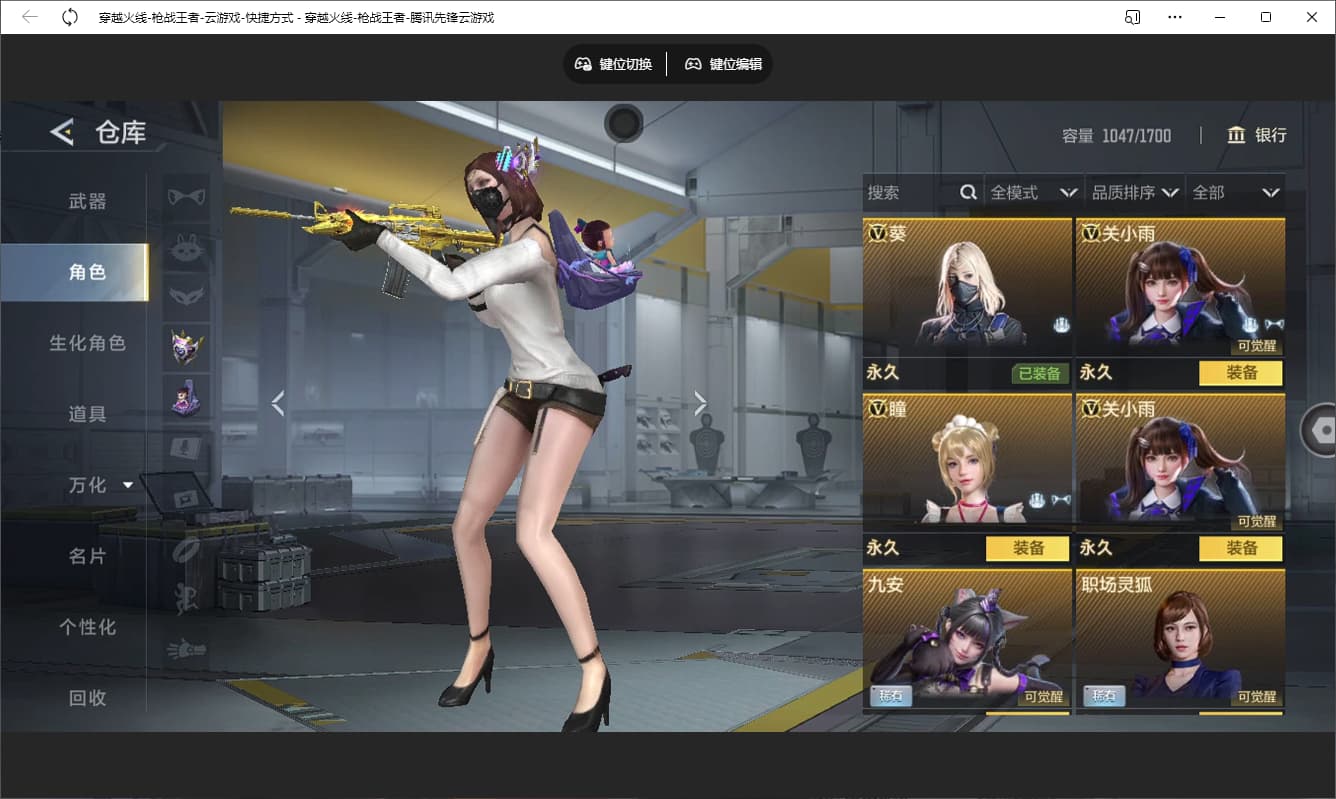Go to the 道具 tab

click(87, 414)
